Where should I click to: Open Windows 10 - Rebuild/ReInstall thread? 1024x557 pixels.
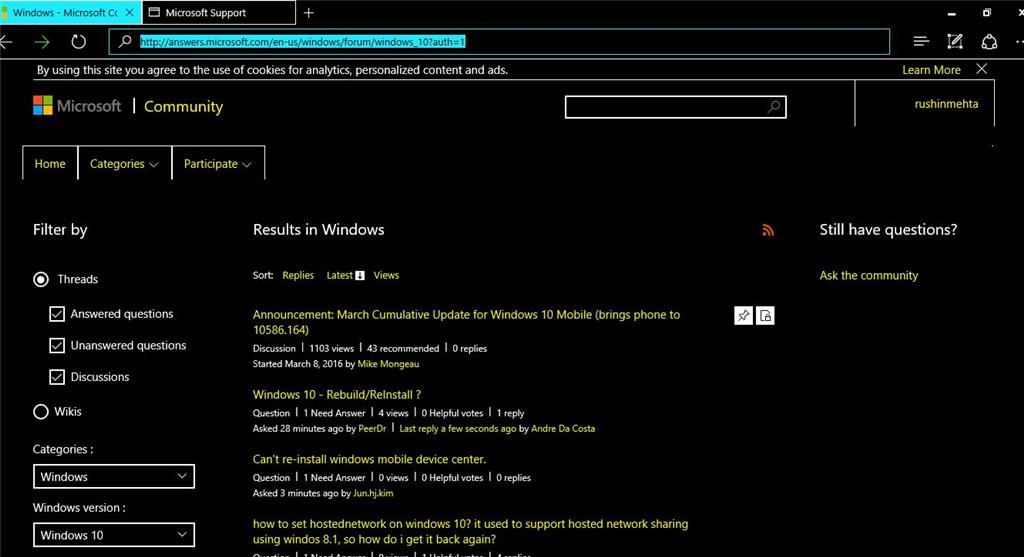[337, 394]
